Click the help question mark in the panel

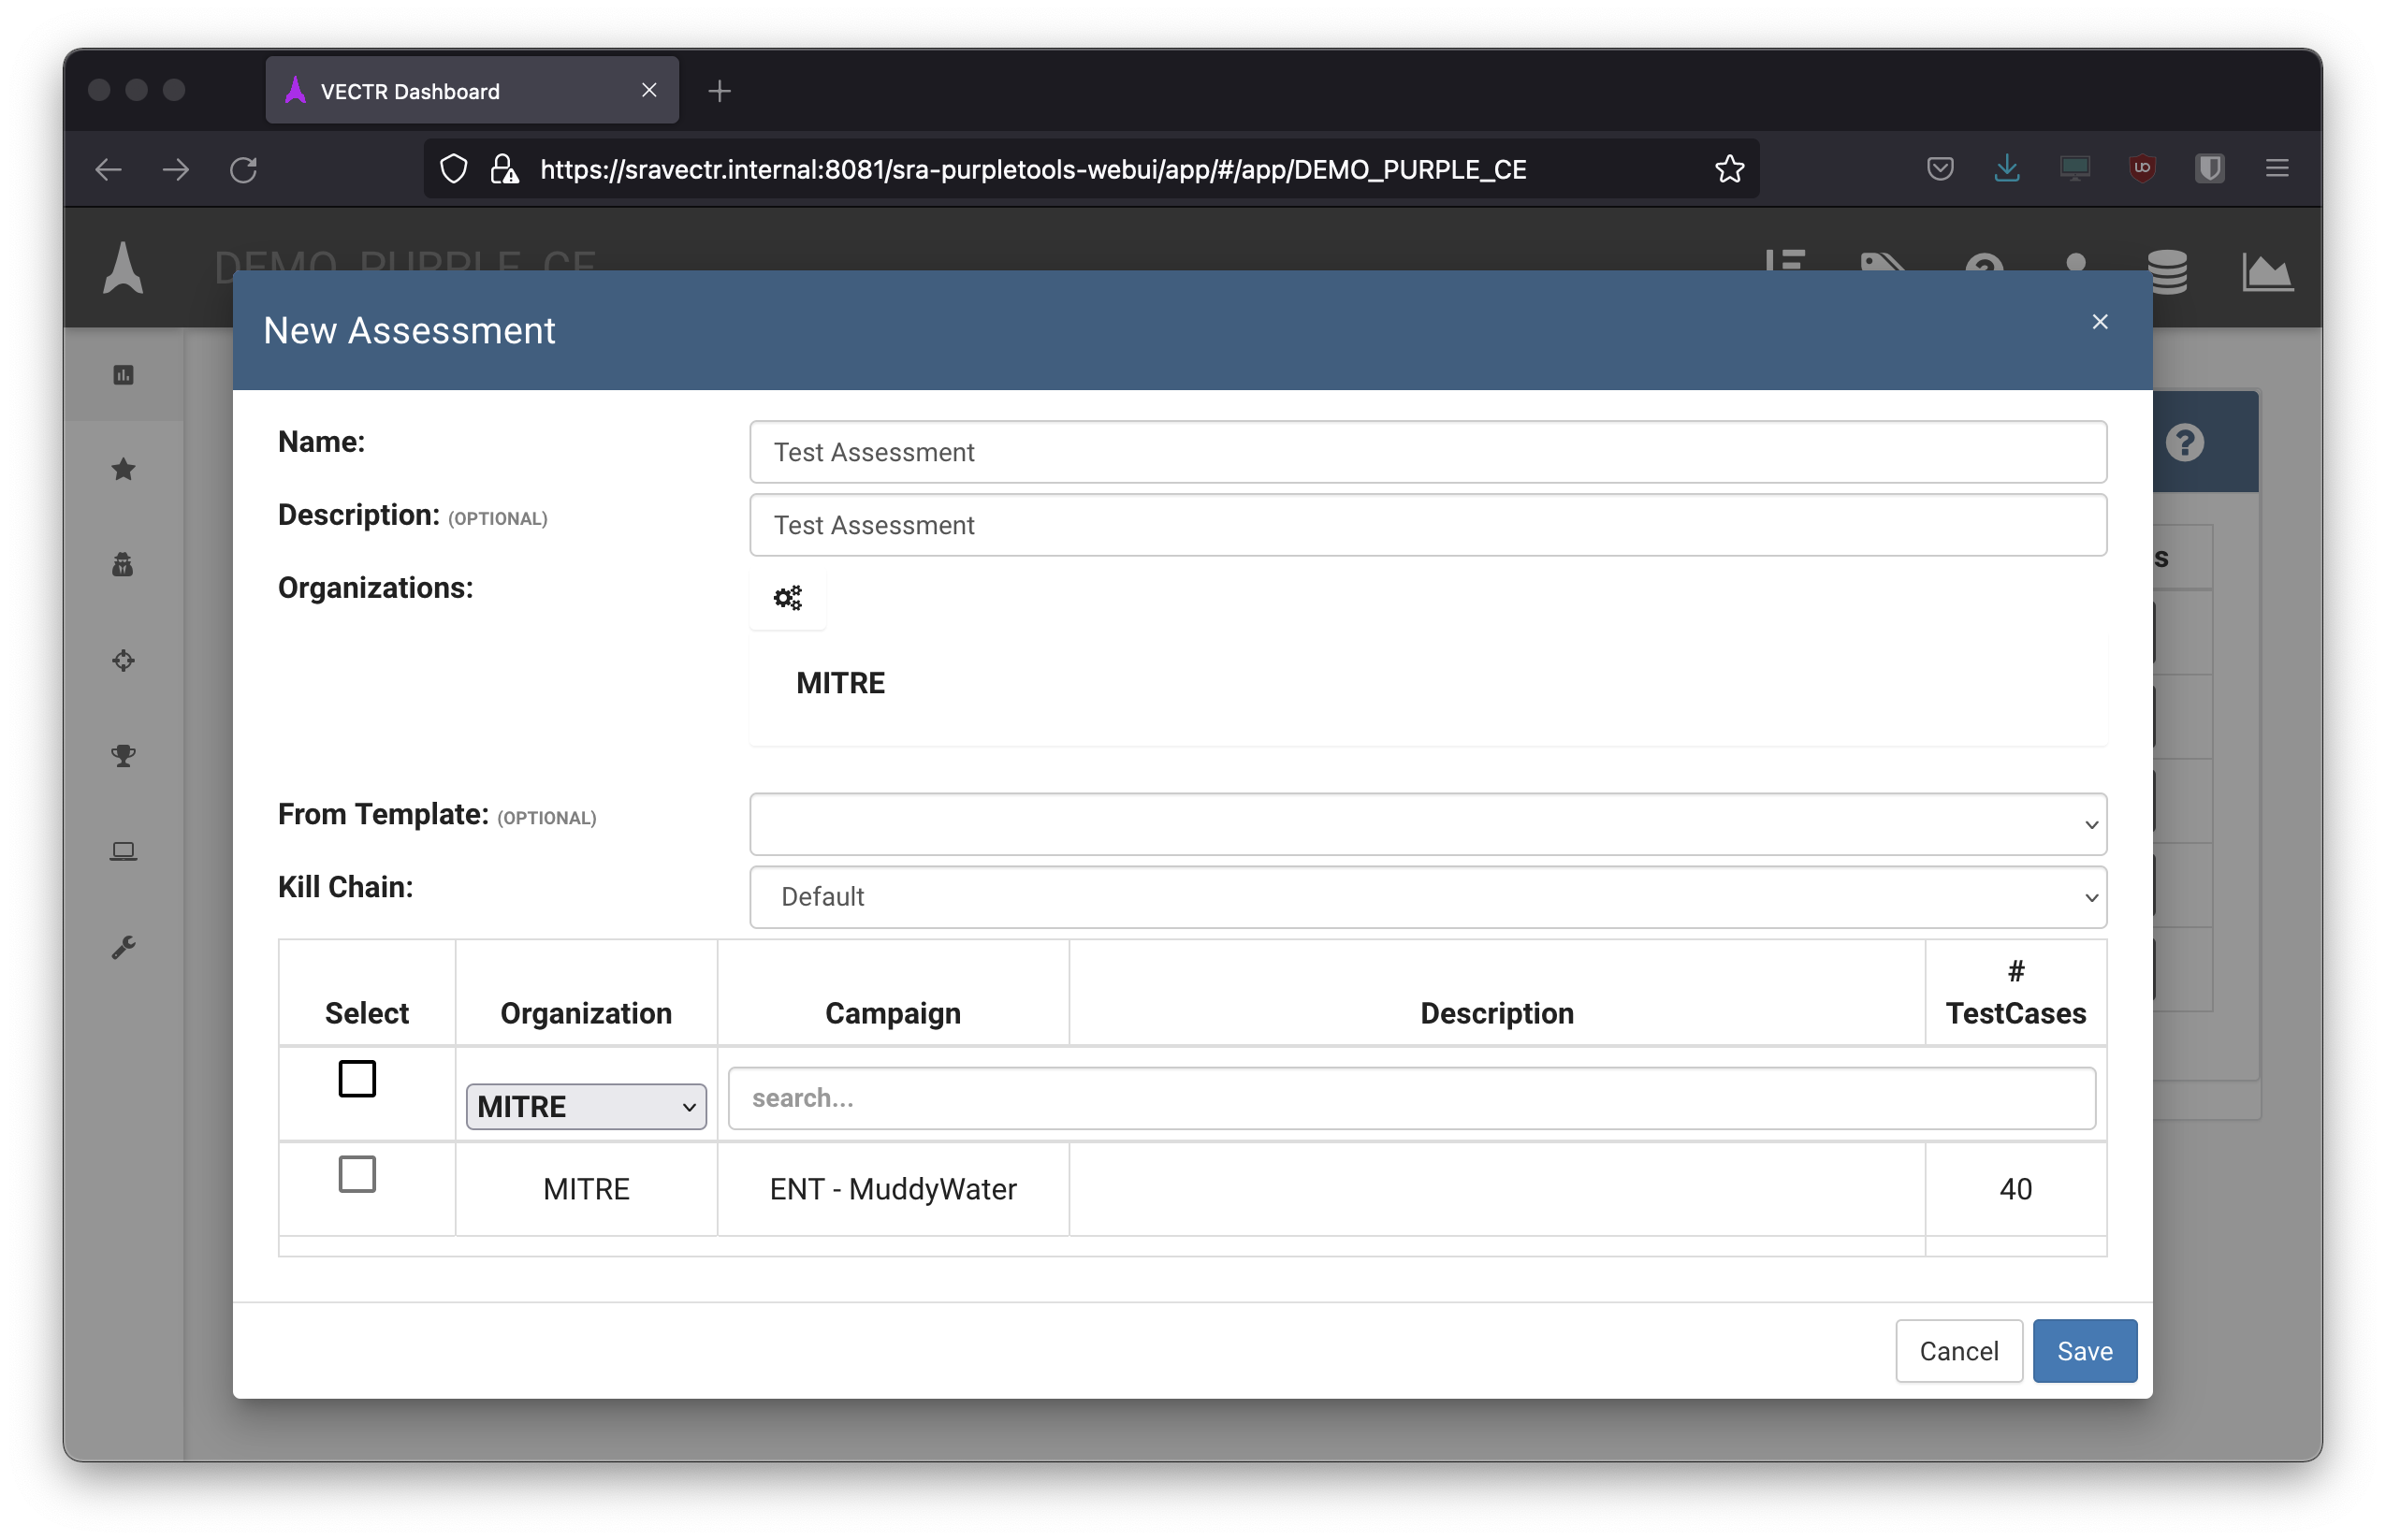[2184, 442]
